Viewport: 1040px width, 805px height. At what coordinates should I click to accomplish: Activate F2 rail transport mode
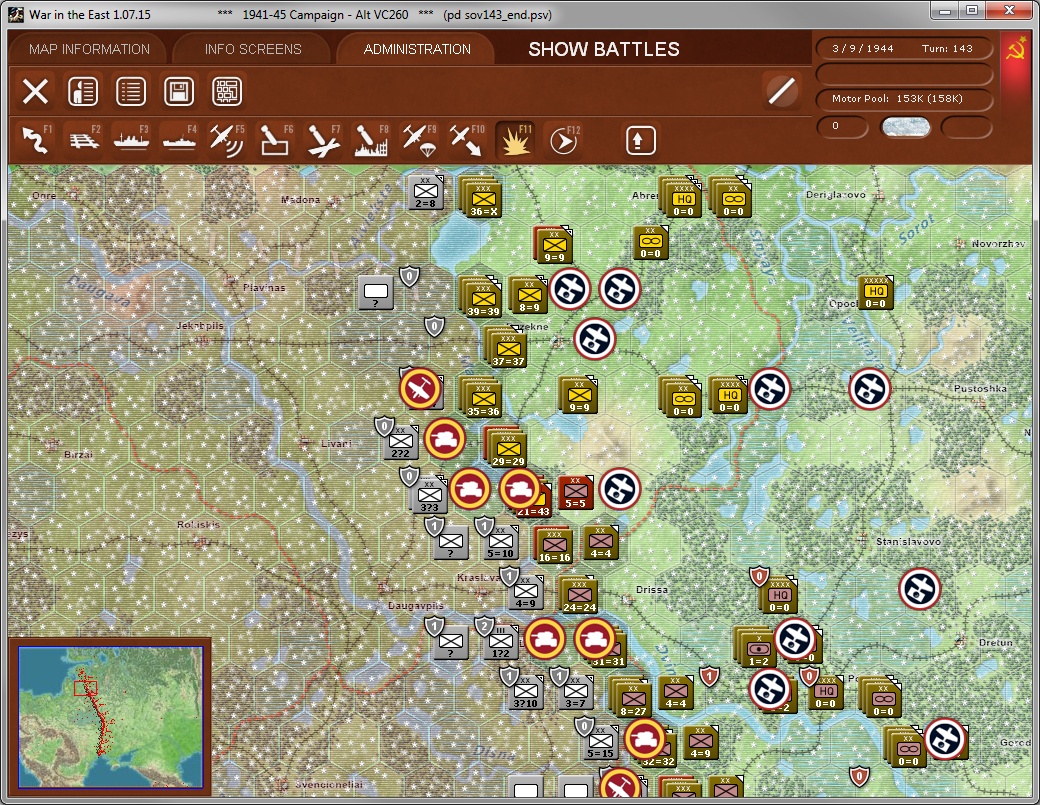click(x=84, y=139)
